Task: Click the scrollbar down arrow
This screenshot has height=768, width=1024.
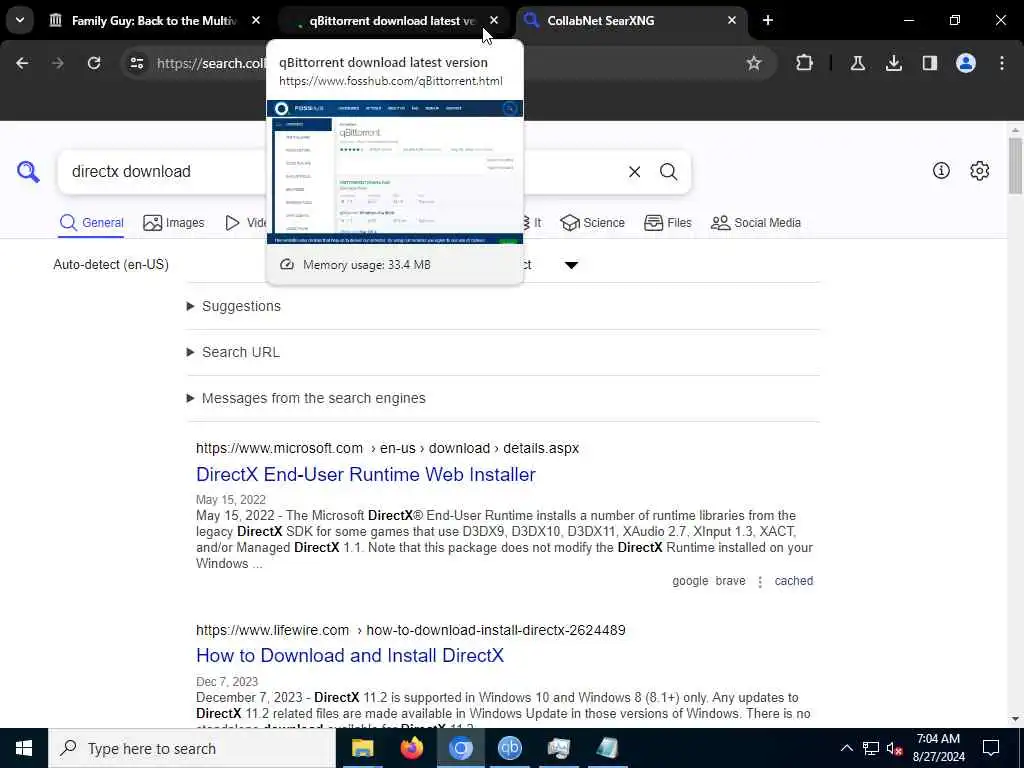Action: click(x=1014, y=720)
